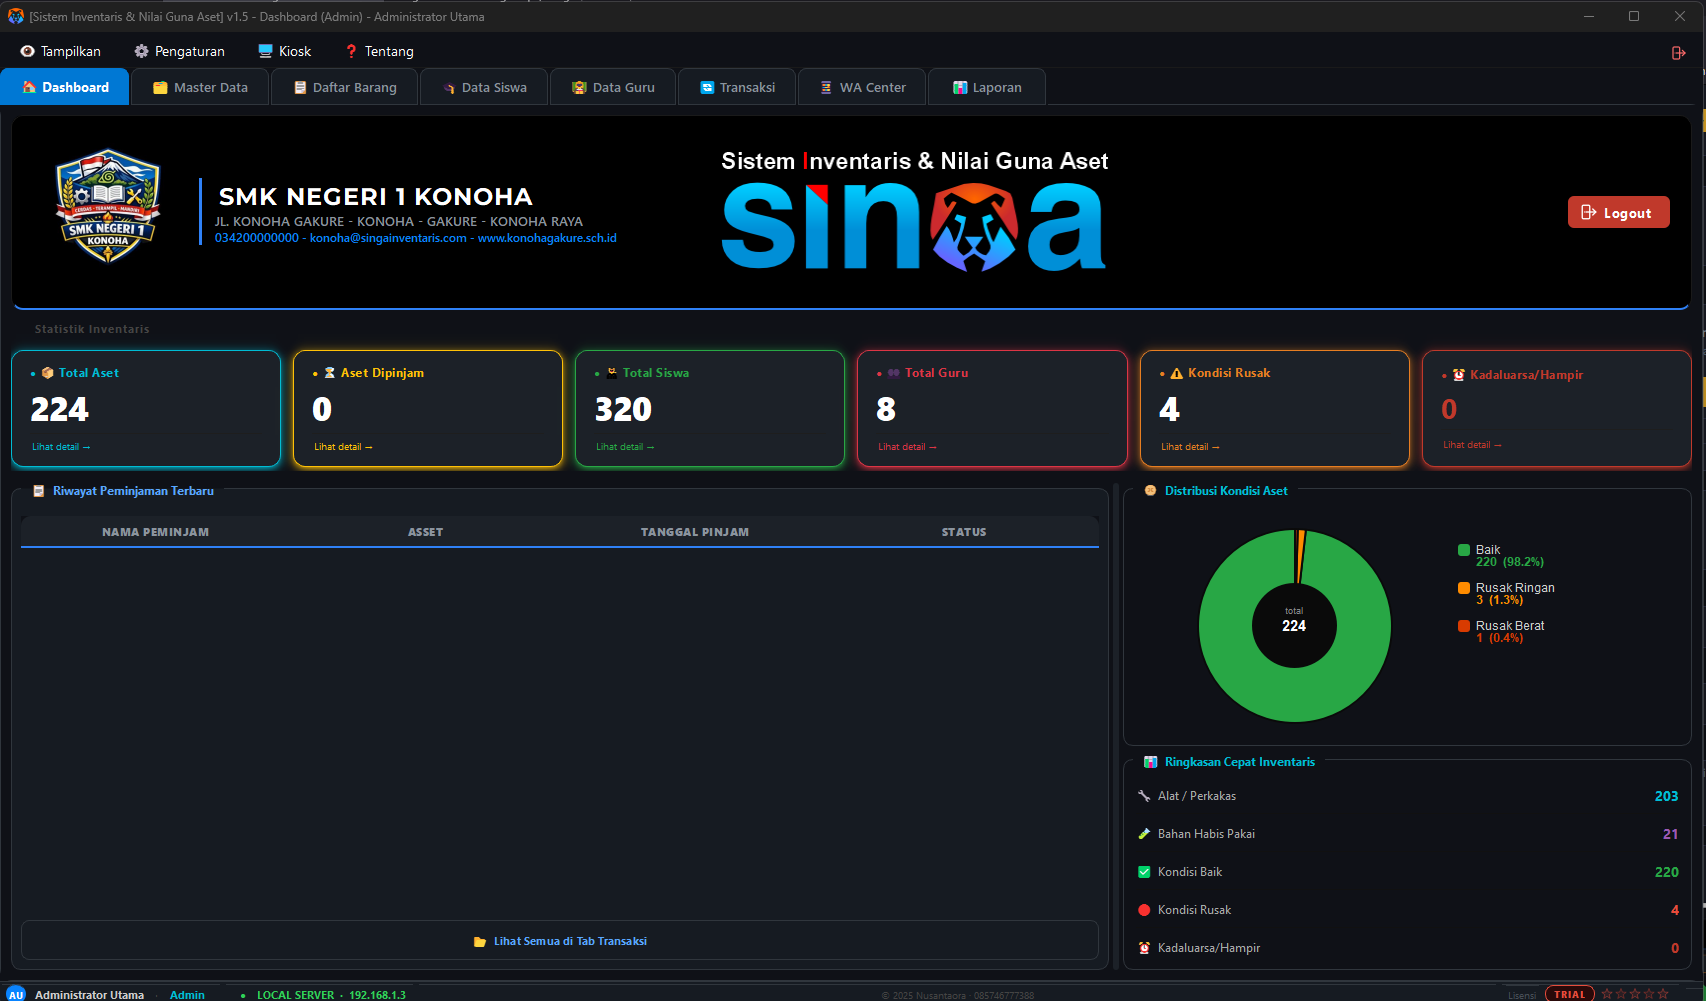Click the list icon on Daftar Barang tab
This screenshot has width=1706, height=1001.
[x=300, y=88]
